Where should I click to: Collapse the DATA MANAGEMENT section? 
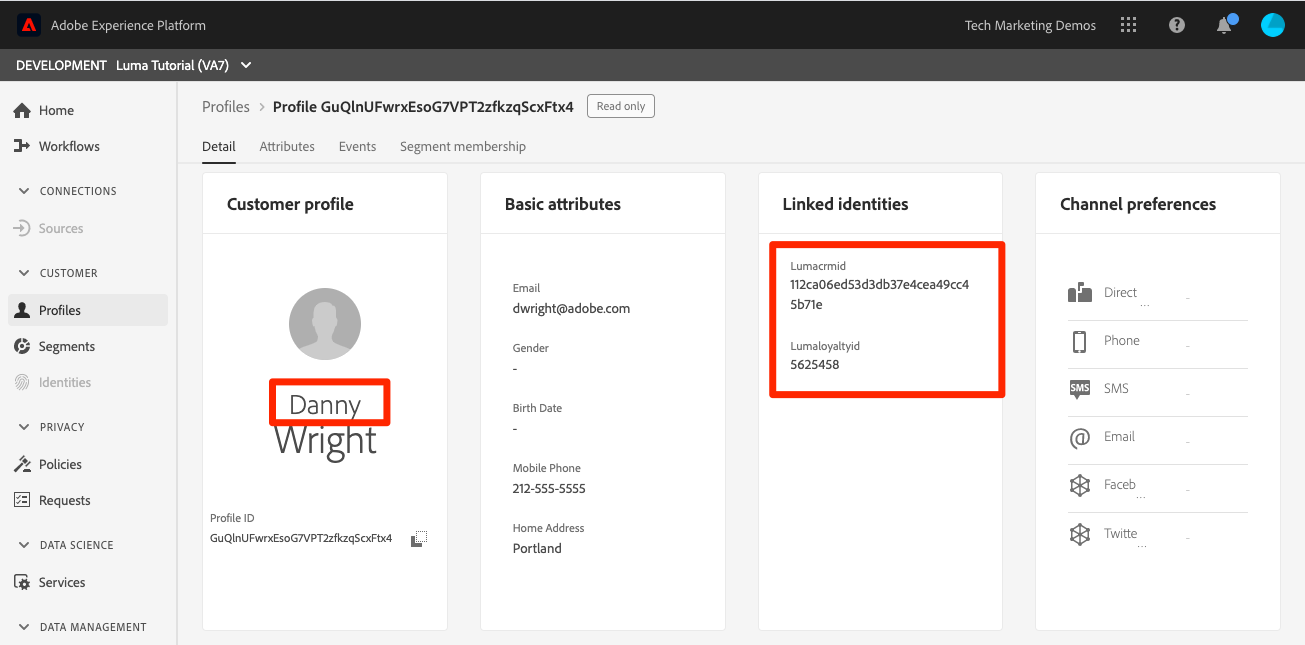82,627
